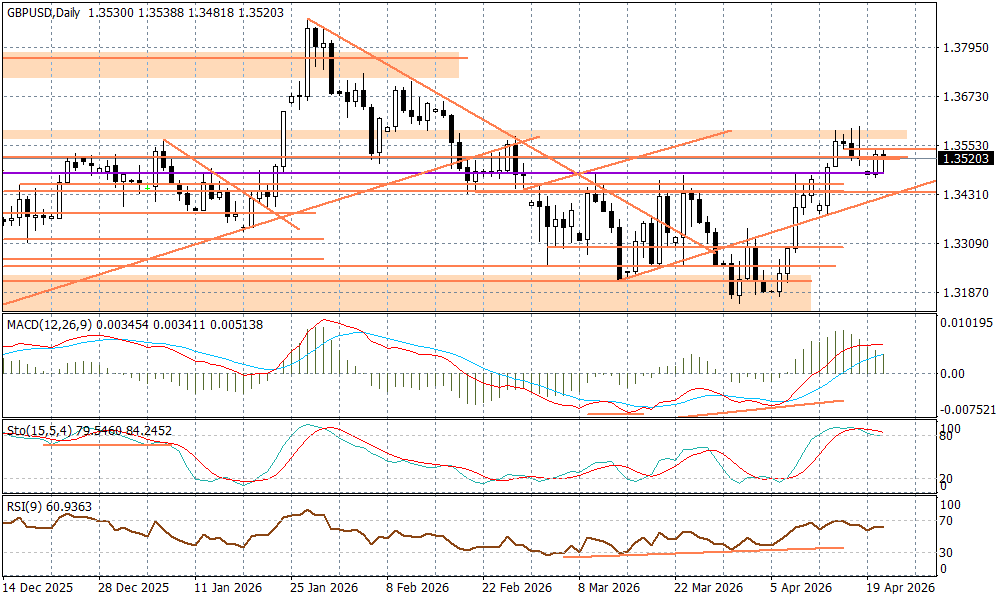Click the MACD -0.007521 scale value
The height and width of the screenshot is (600, 1000).
click(x=968, y=408)
